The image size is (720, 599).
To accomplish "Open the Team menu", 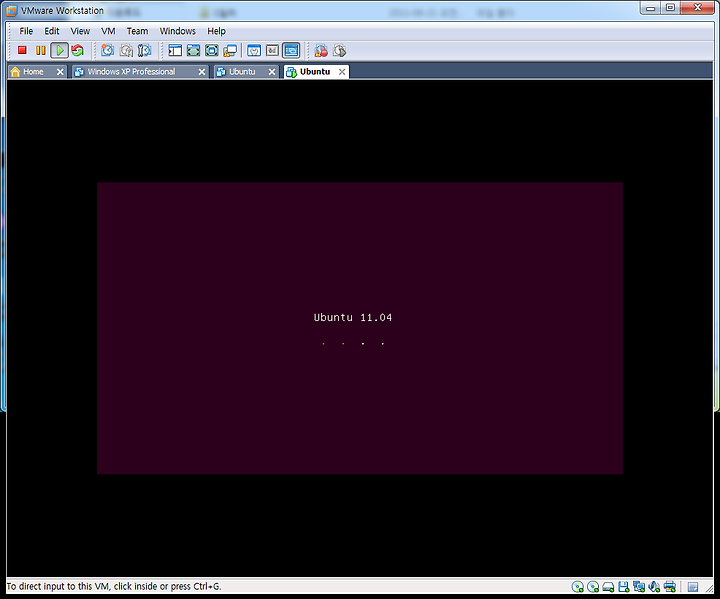I will tap(137, 31).
